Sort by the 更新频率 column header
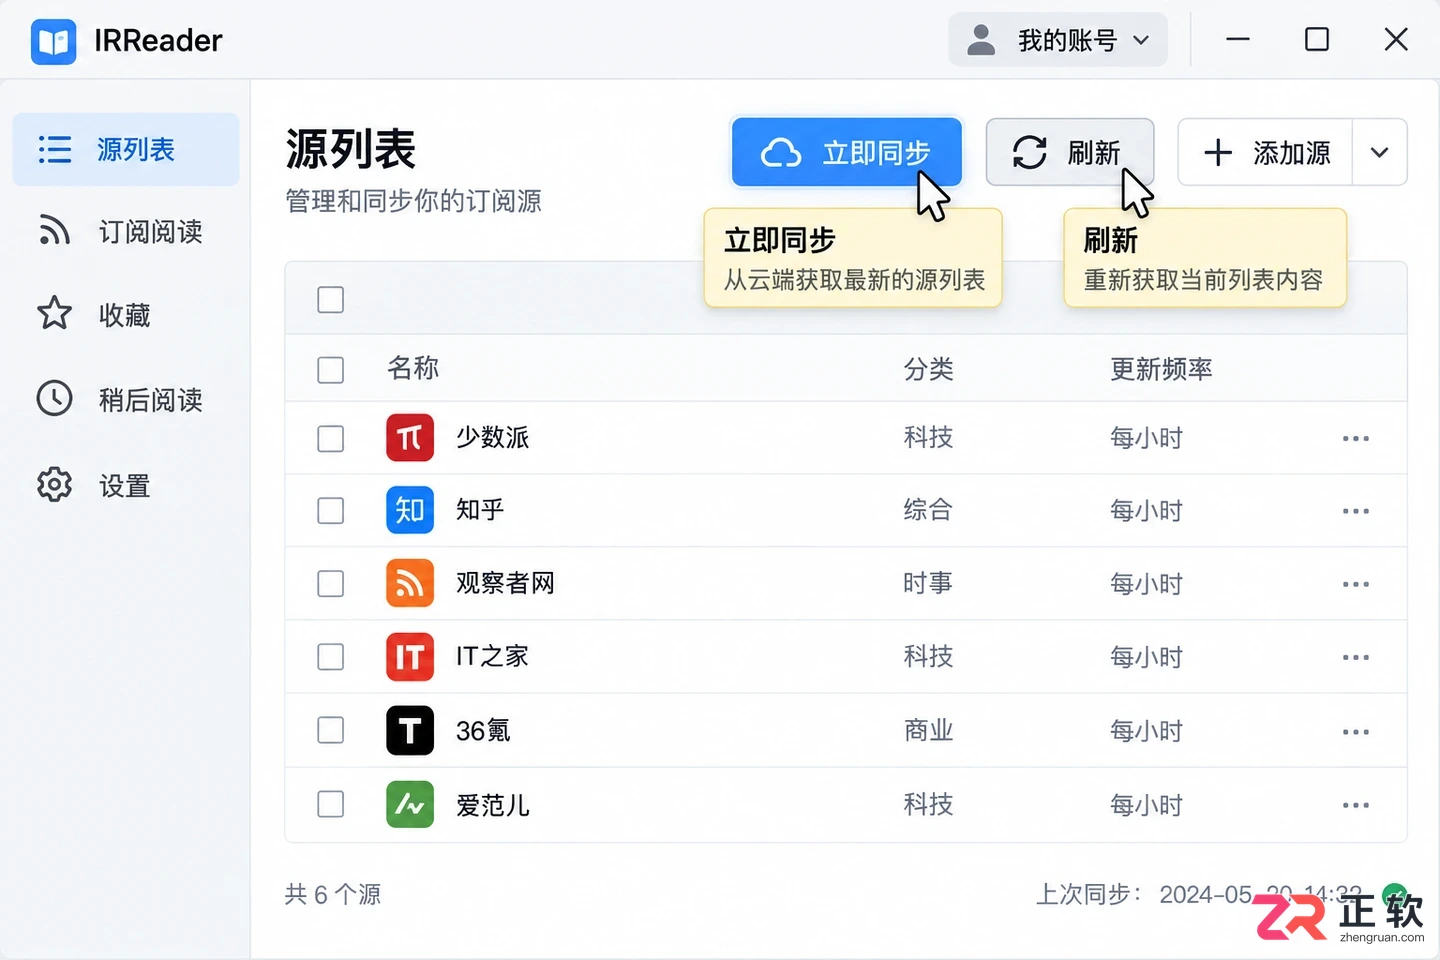 tap(1161, 369)
